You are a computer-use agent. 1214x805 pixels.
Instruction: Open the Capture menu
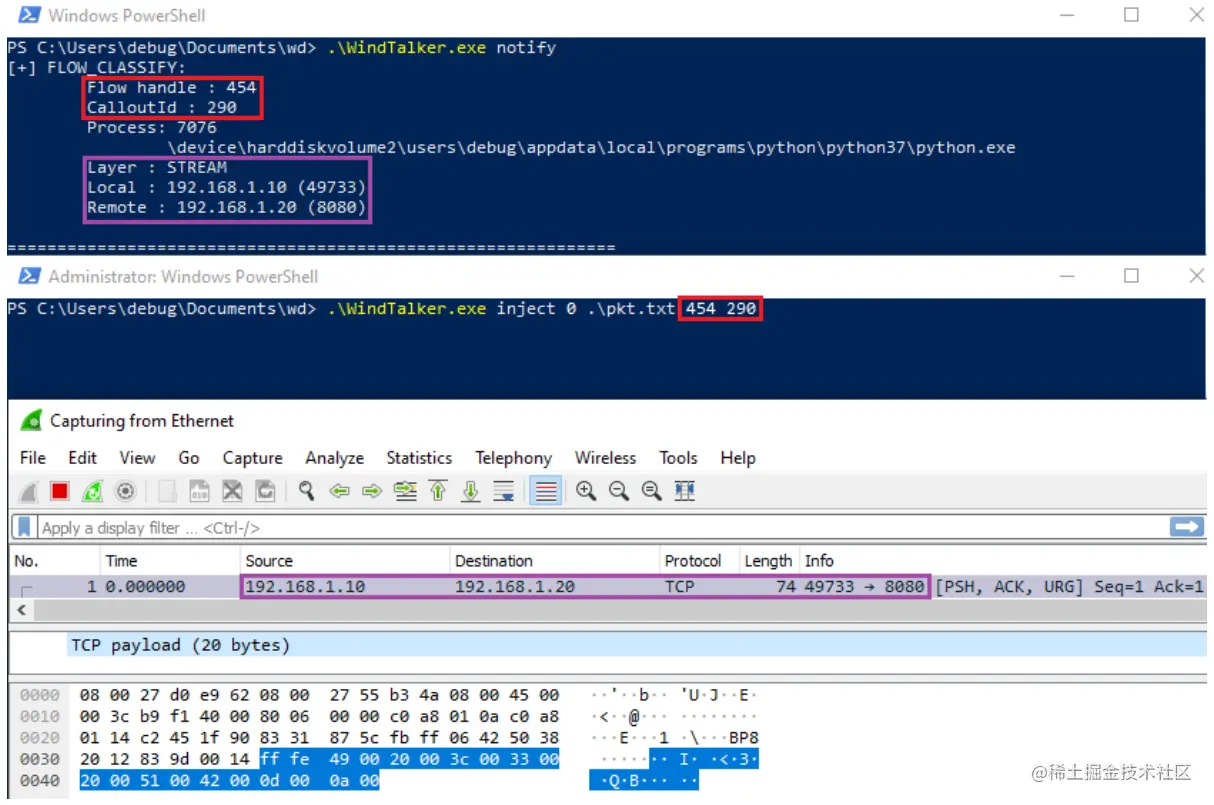click(252, 457)
